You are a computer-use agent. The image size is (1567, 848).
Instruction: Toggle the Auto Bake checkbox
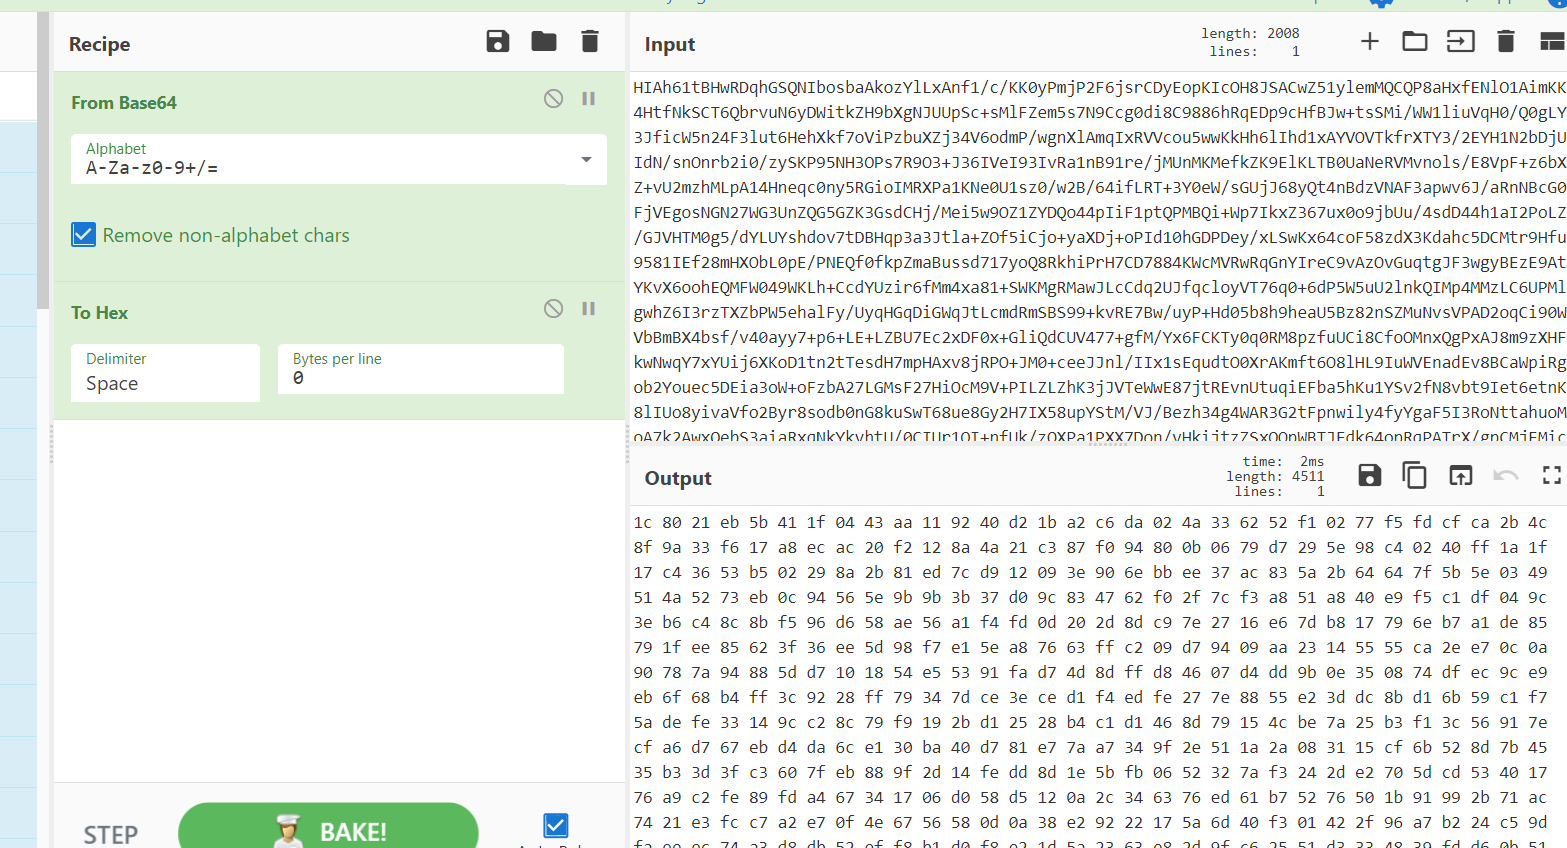556,825
